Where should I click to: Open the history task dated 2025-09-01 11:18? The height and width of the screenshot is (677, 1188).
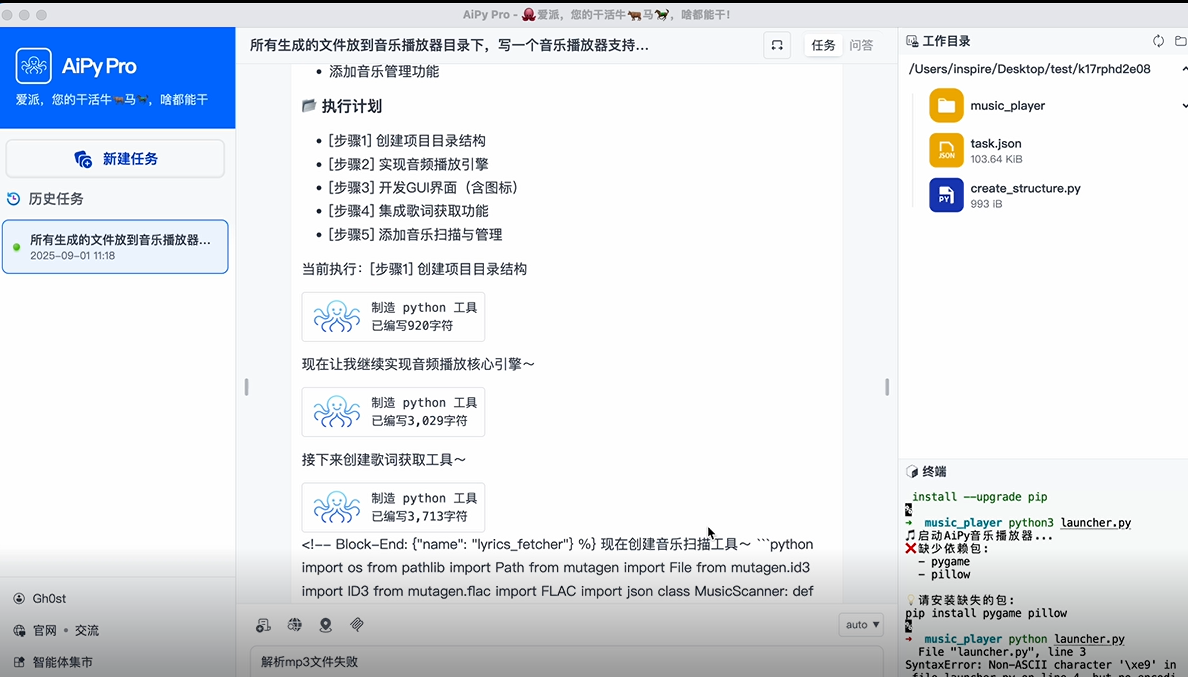coord(115,247)
